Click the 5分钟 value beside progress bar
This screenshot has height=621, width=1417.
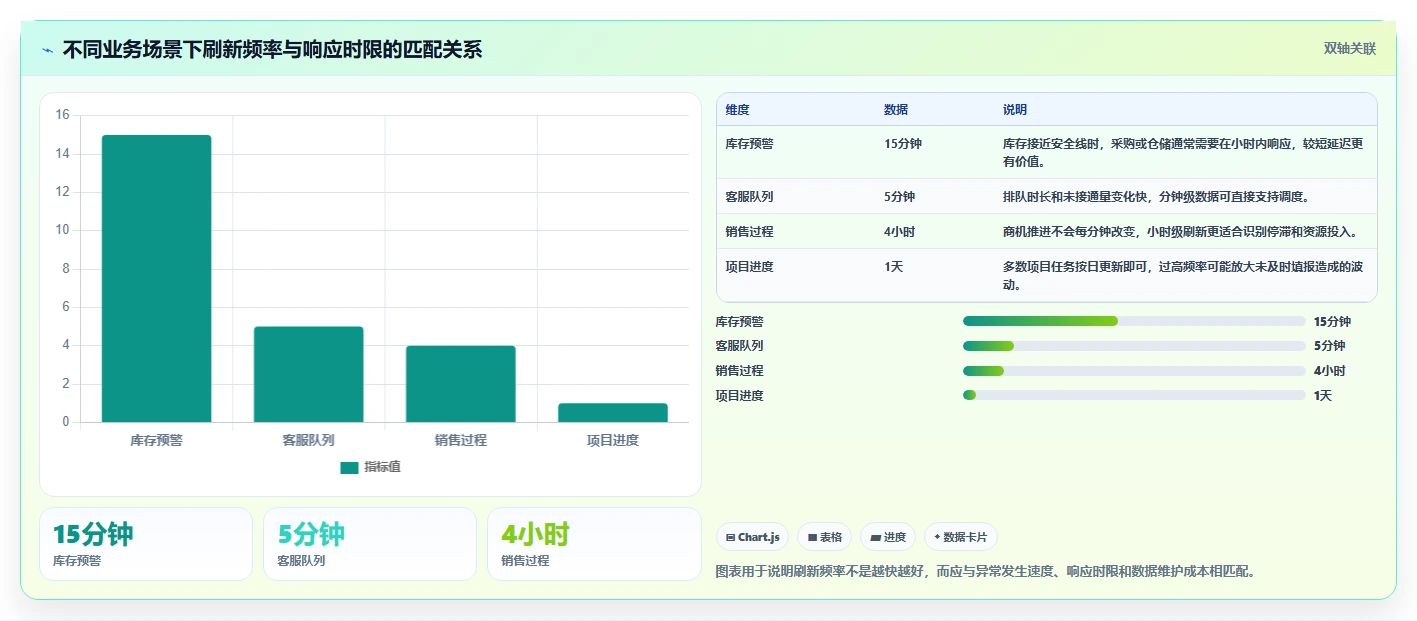[x=1329, y=346]
